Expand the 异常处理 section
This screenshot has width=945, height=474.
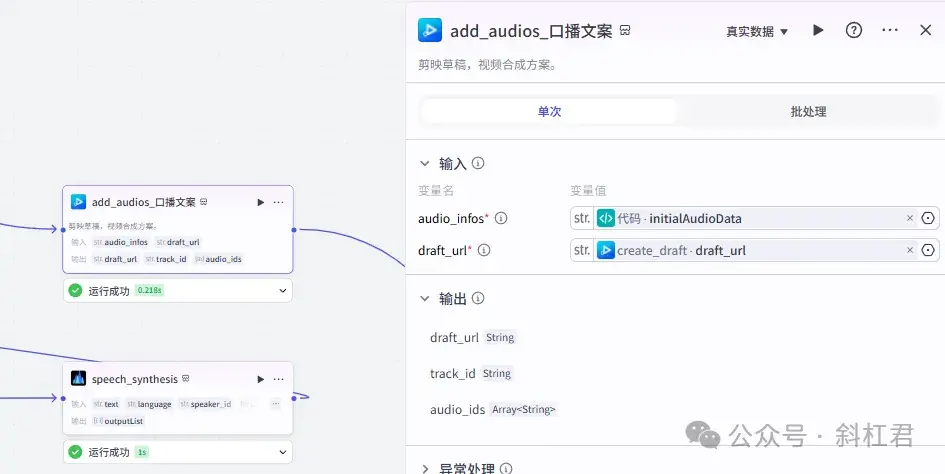tap(425, 469)
